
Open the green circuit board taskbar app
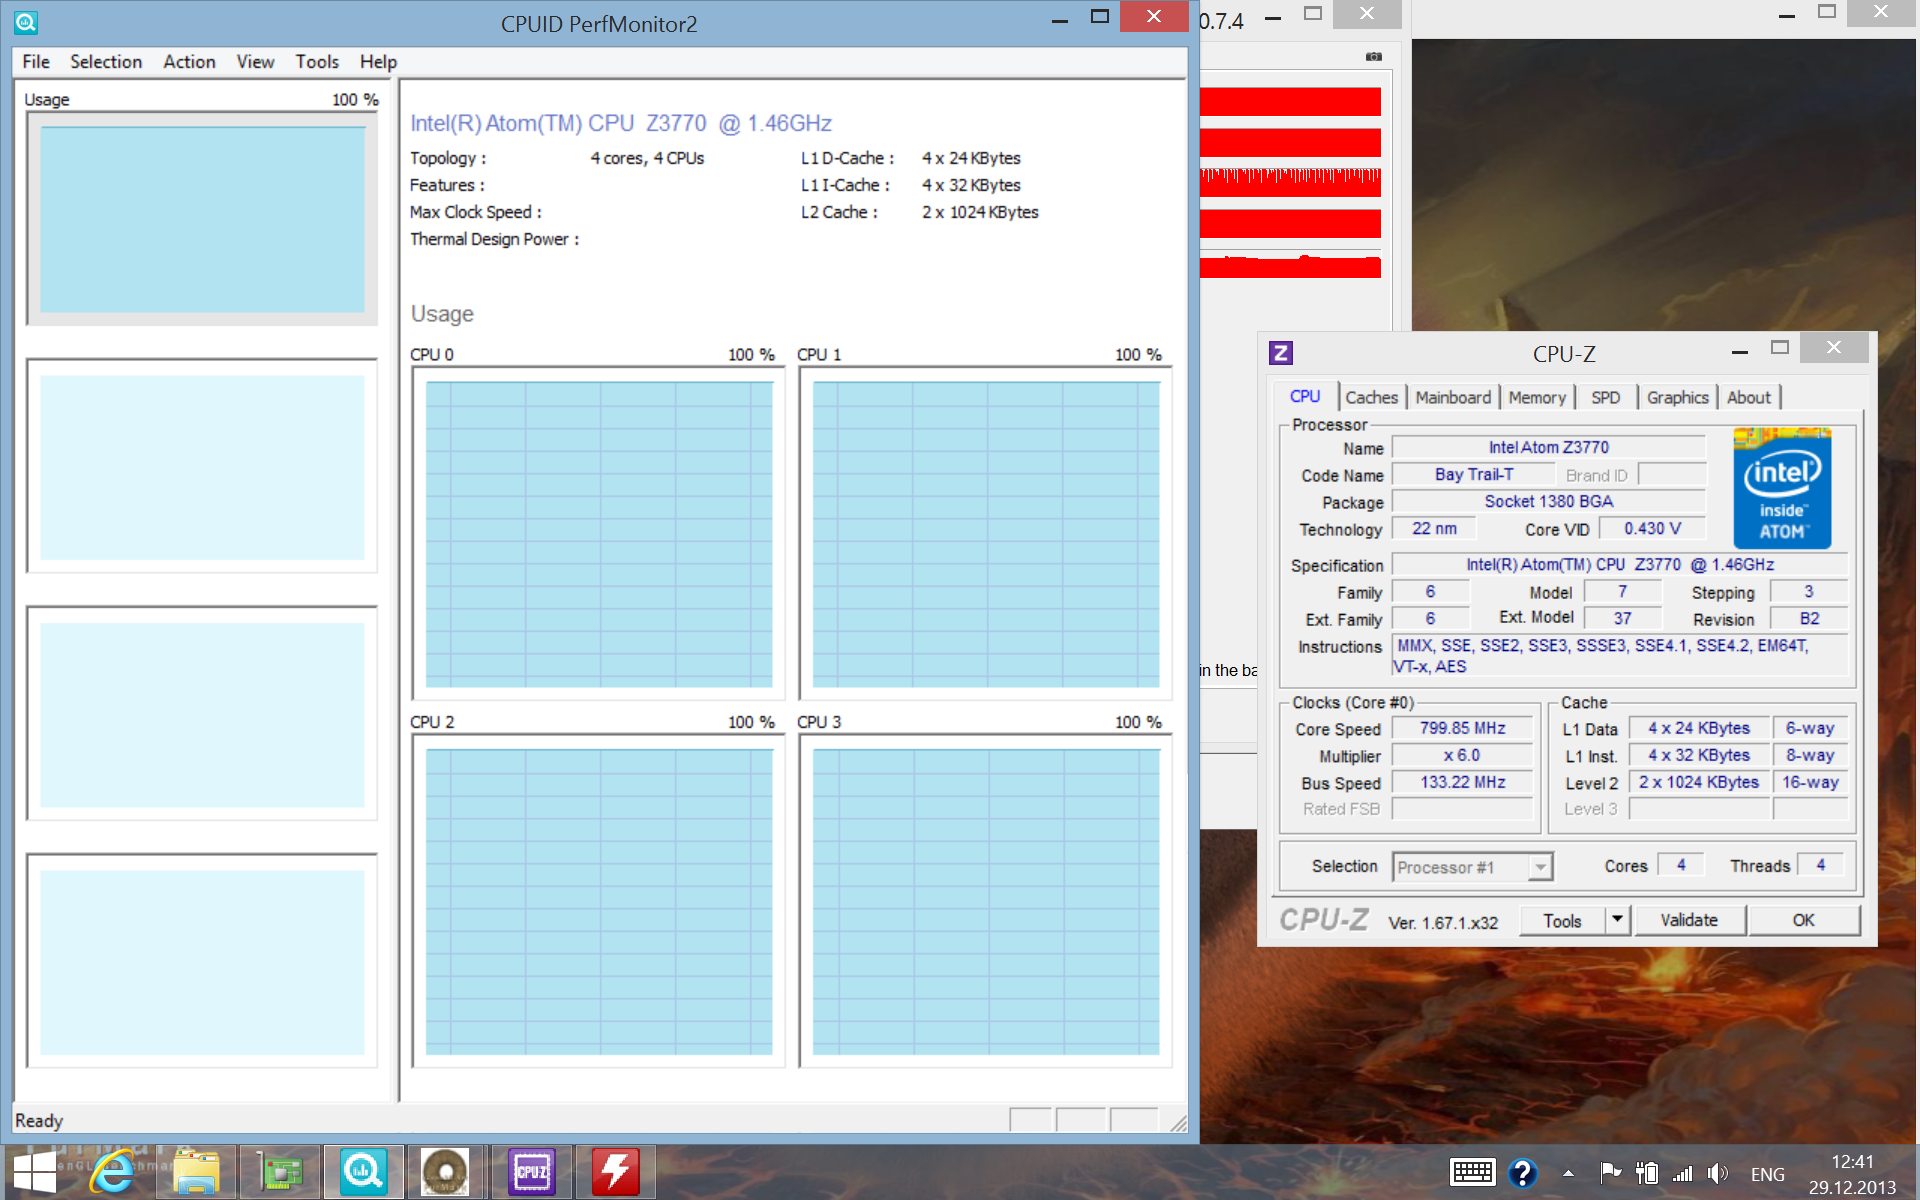tap(280, 1172)
